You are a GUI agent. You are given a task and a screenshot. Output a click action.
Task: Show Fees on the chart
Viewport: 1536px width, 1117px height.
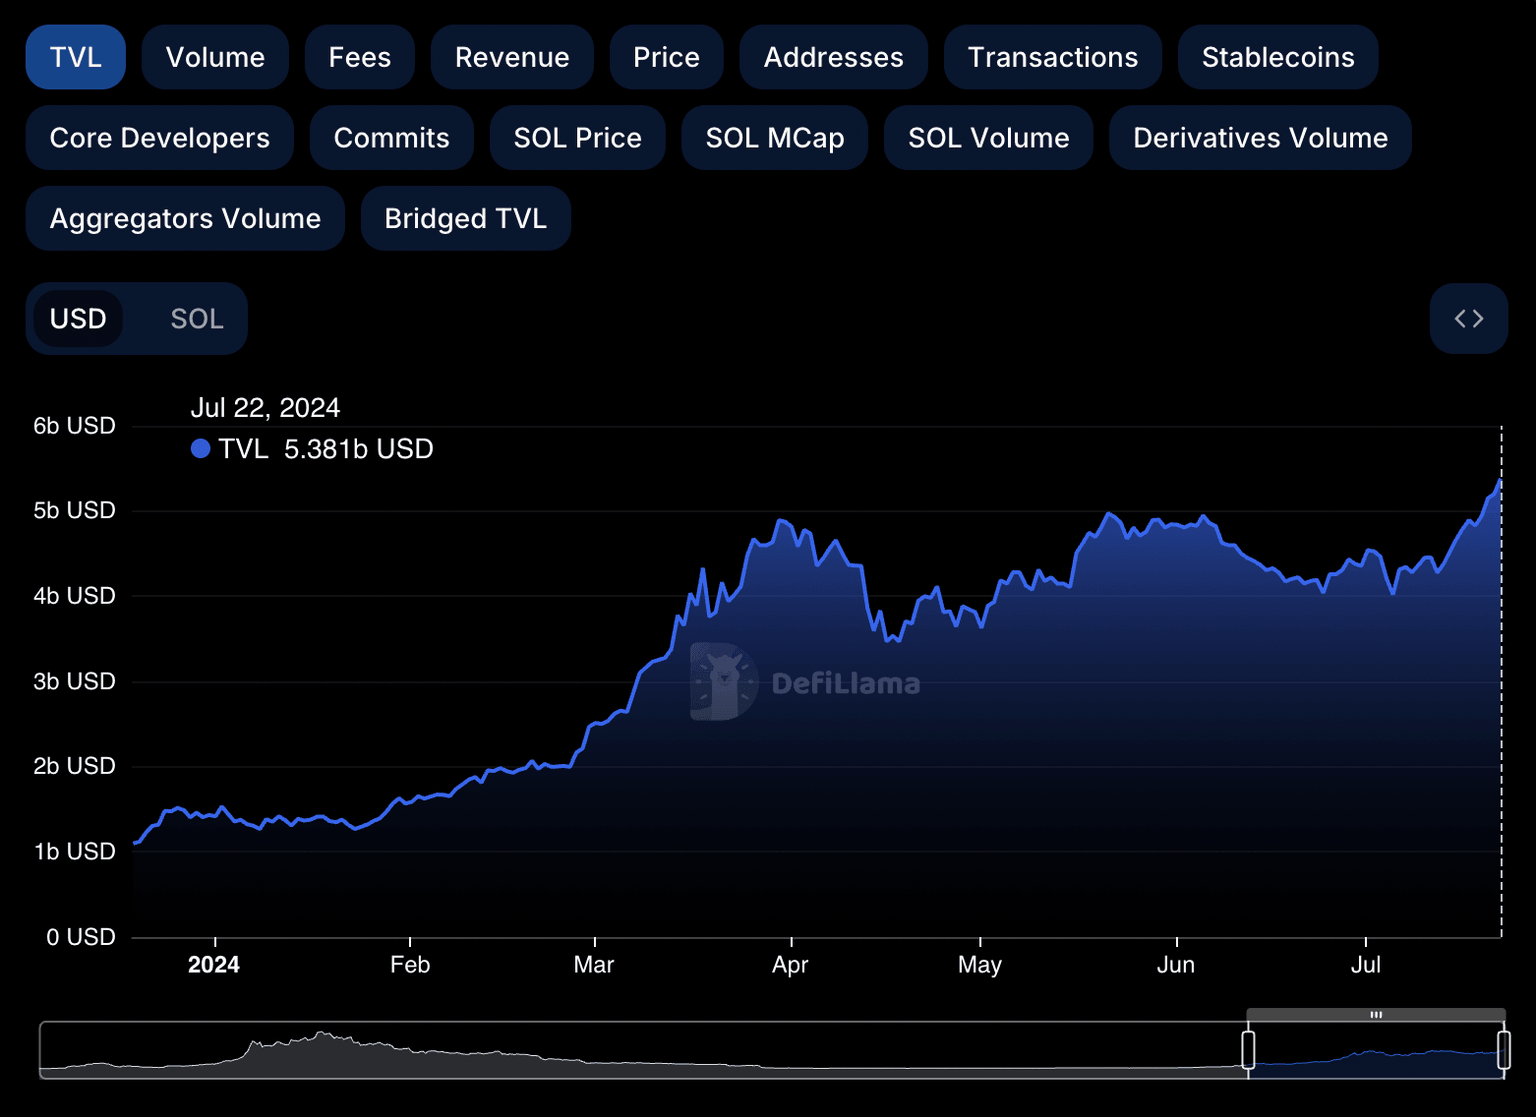(x=359, y=58)
